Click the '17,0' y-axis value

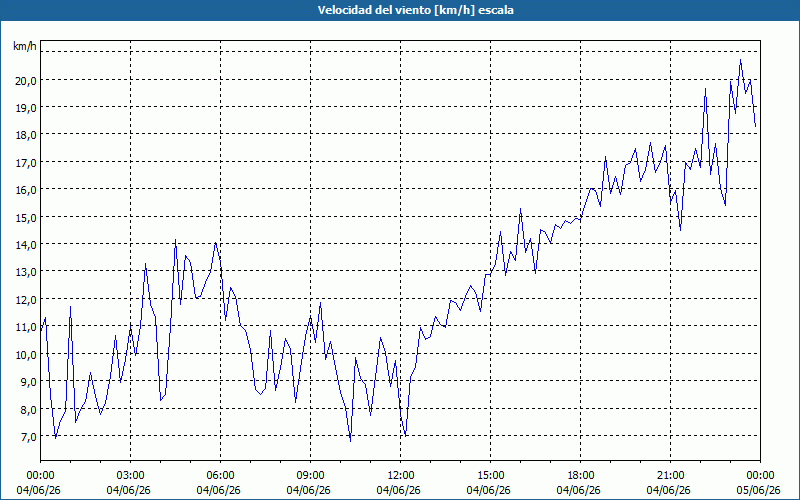pyautogui.click(x=26, y=162)
